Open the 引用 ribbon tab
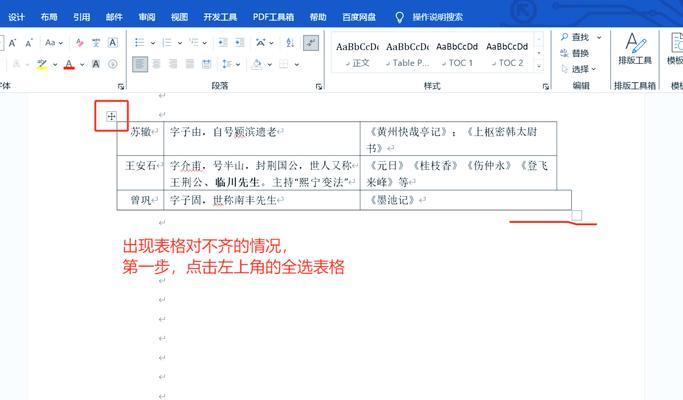This screenshot has width=683, height=400. tap(81, 17)
